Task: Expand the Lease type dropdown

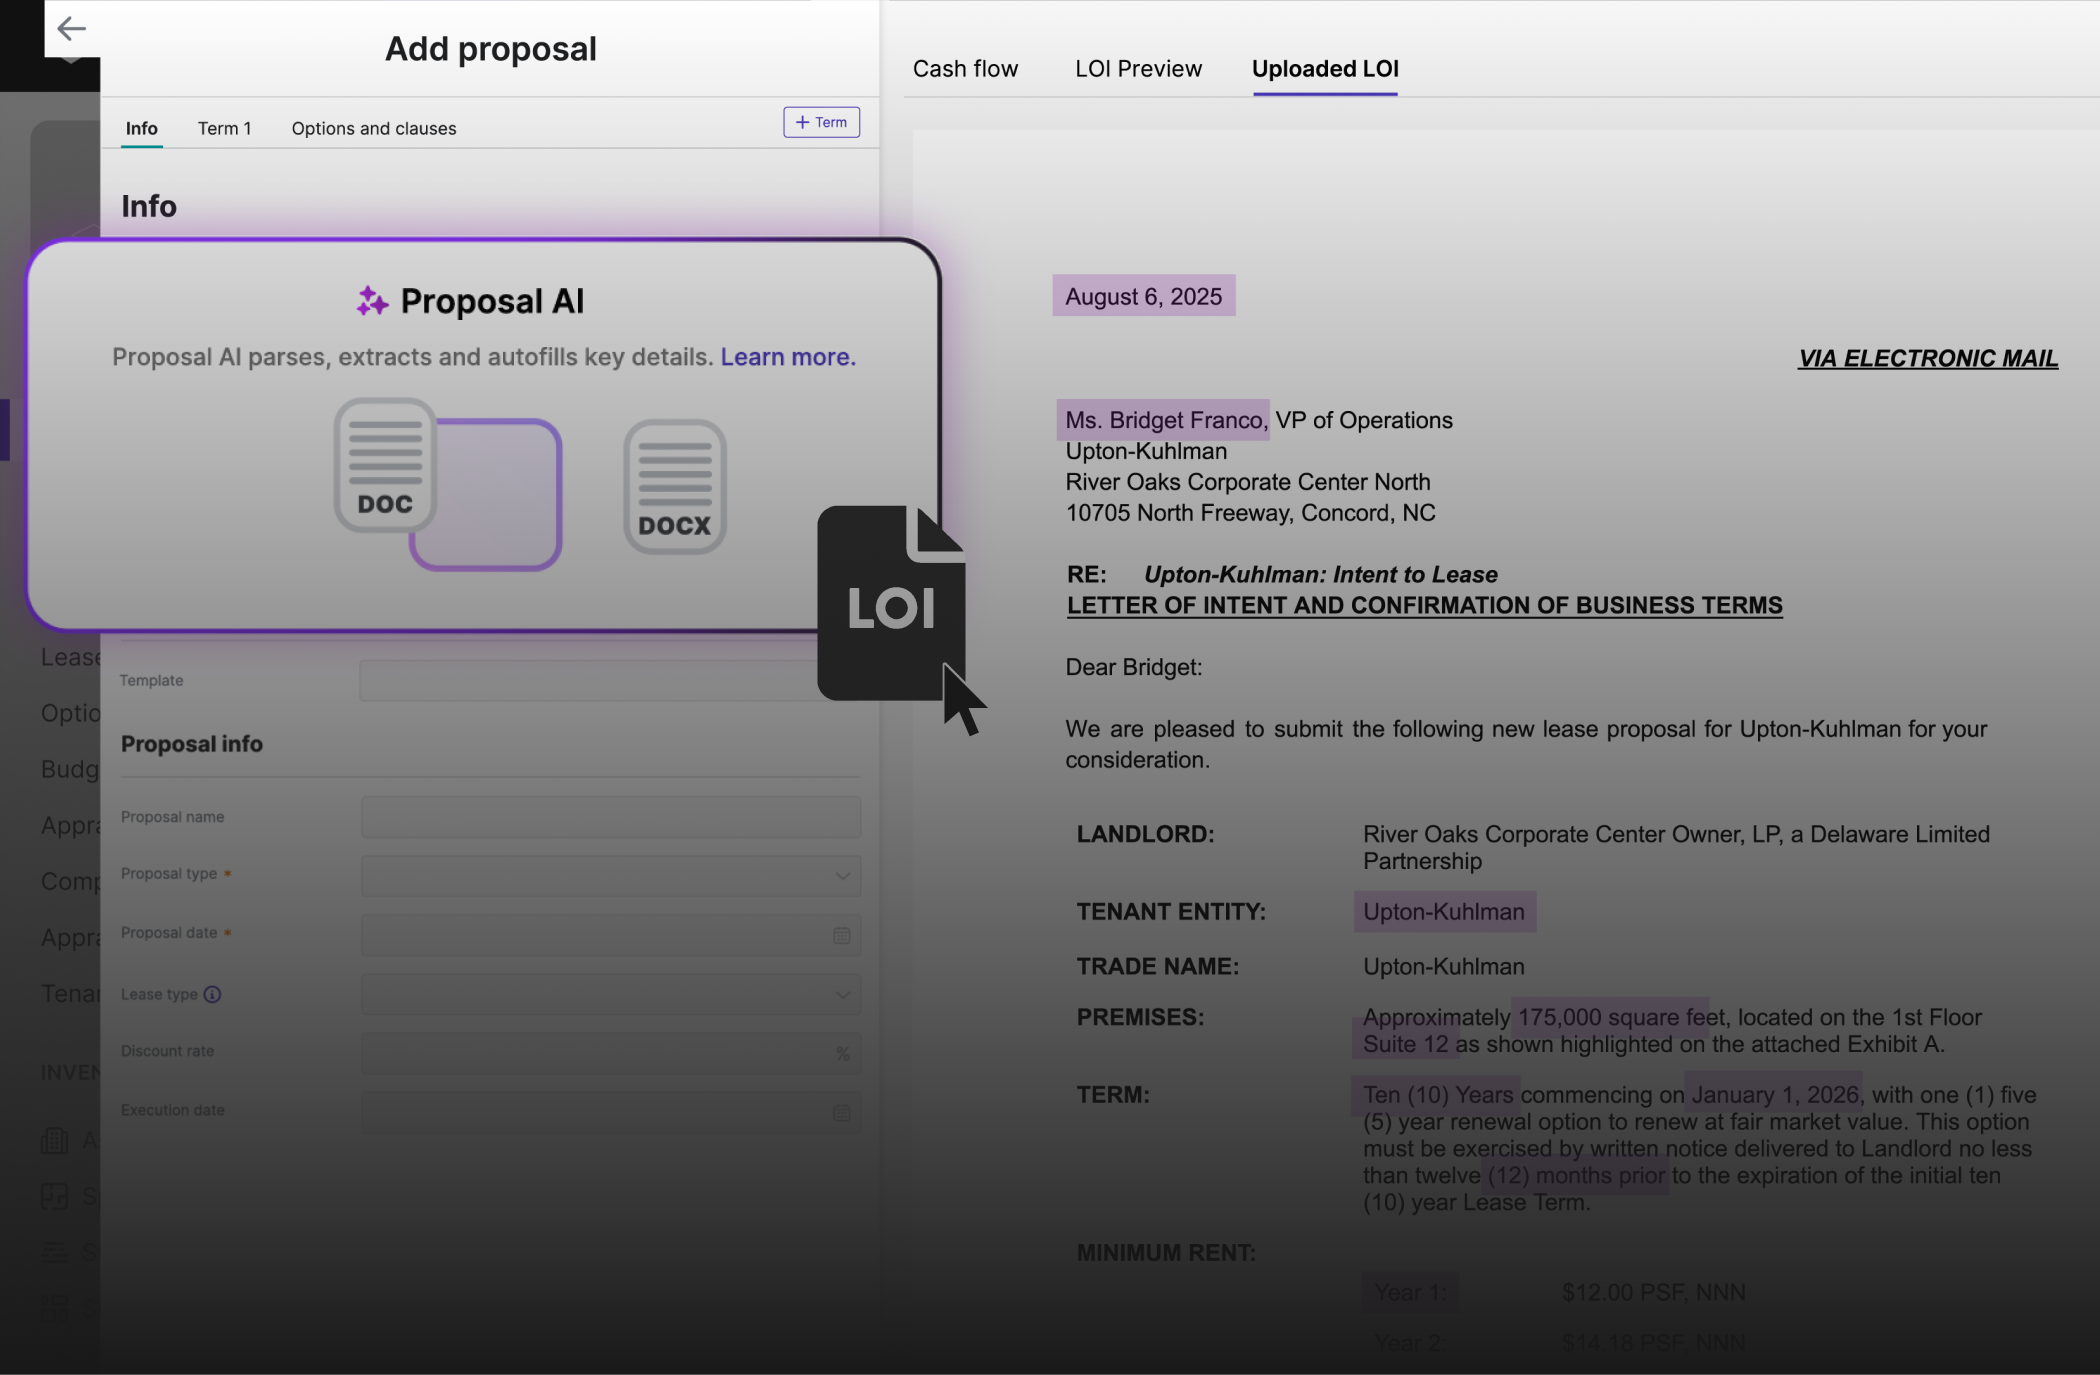Action: coord(842,995)
